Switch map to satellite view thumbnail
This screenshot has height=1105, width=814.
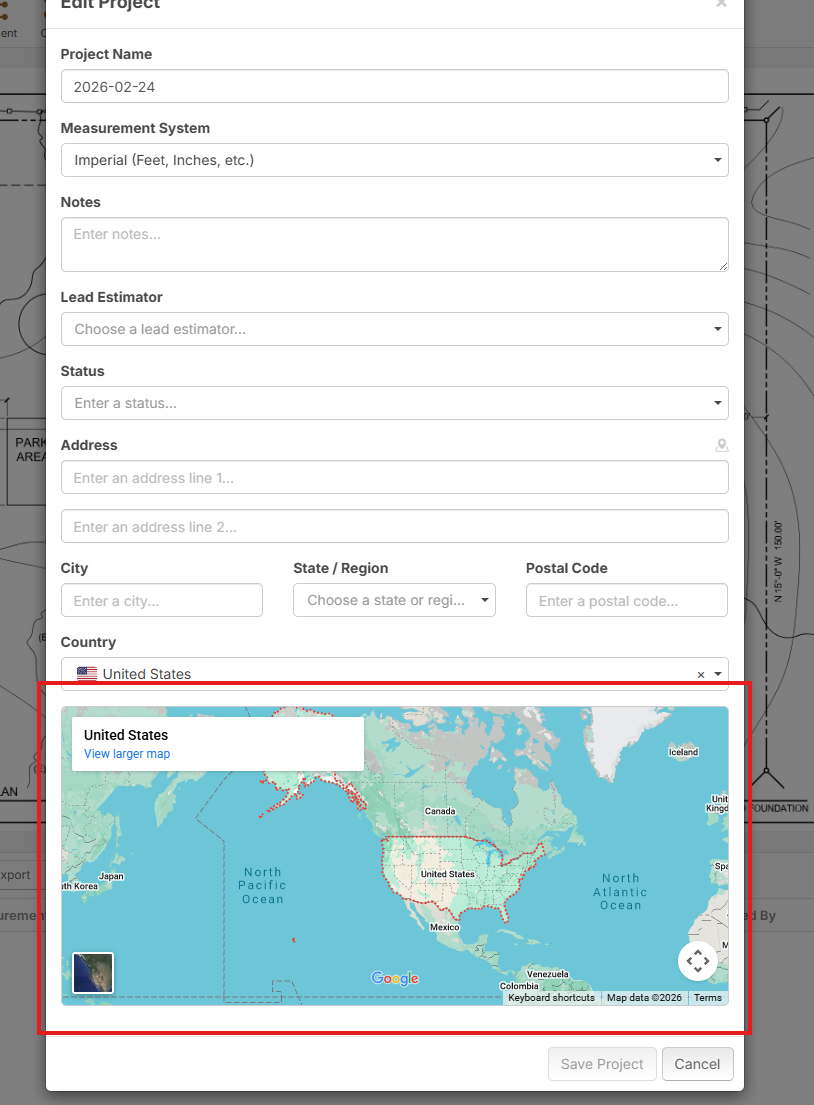(93, 972)
